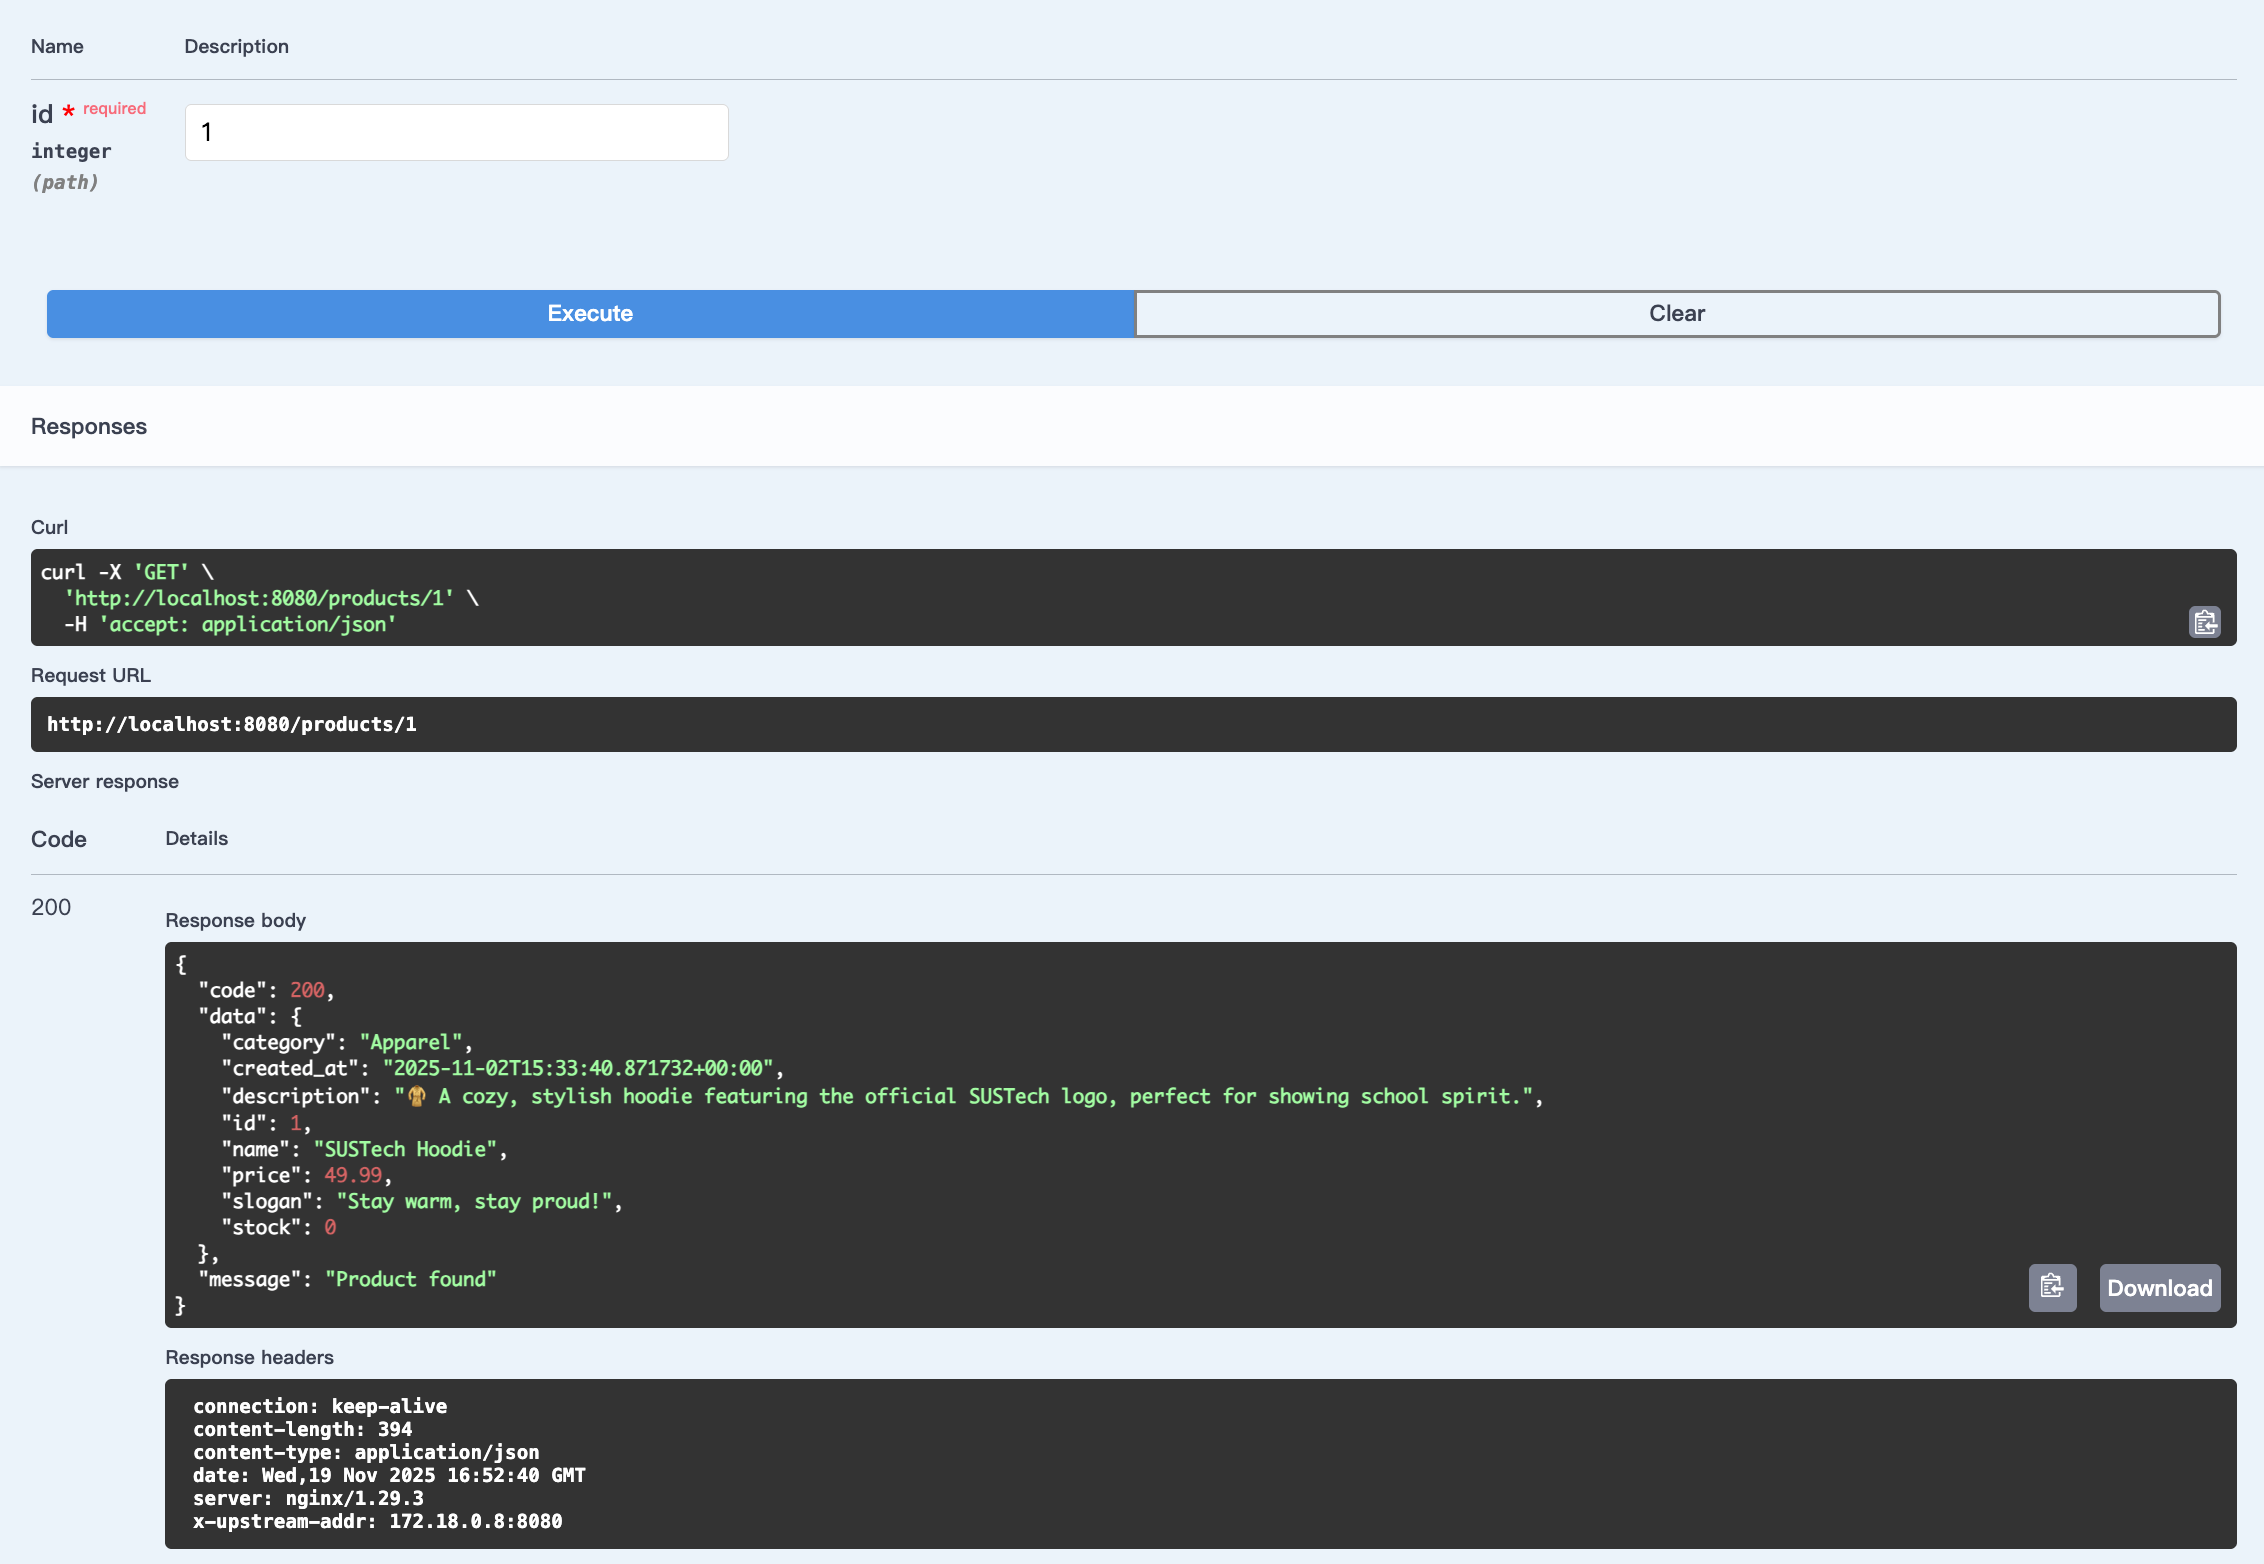This screenshot has width=2264, height=1564.
Task: Click the 200 status code
Action: (x=51, y=907)
